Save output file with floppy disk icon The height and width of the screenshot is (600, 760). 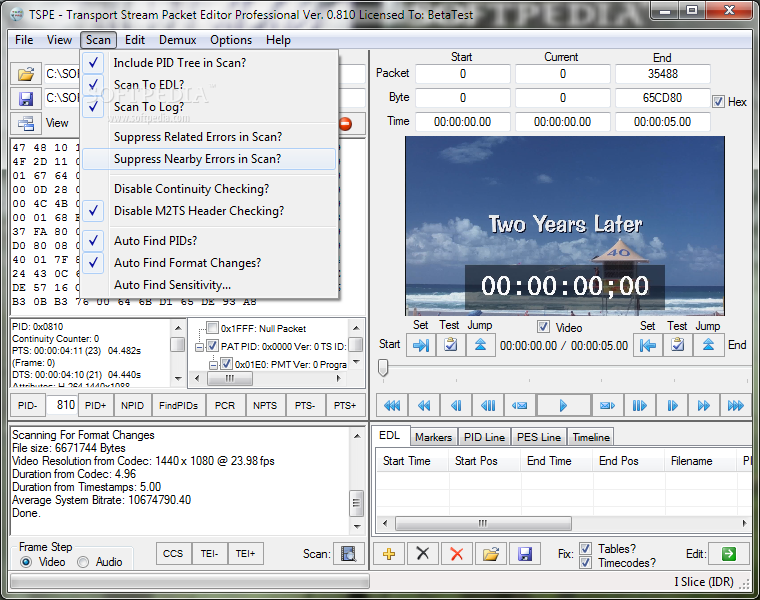click(26, 99)
